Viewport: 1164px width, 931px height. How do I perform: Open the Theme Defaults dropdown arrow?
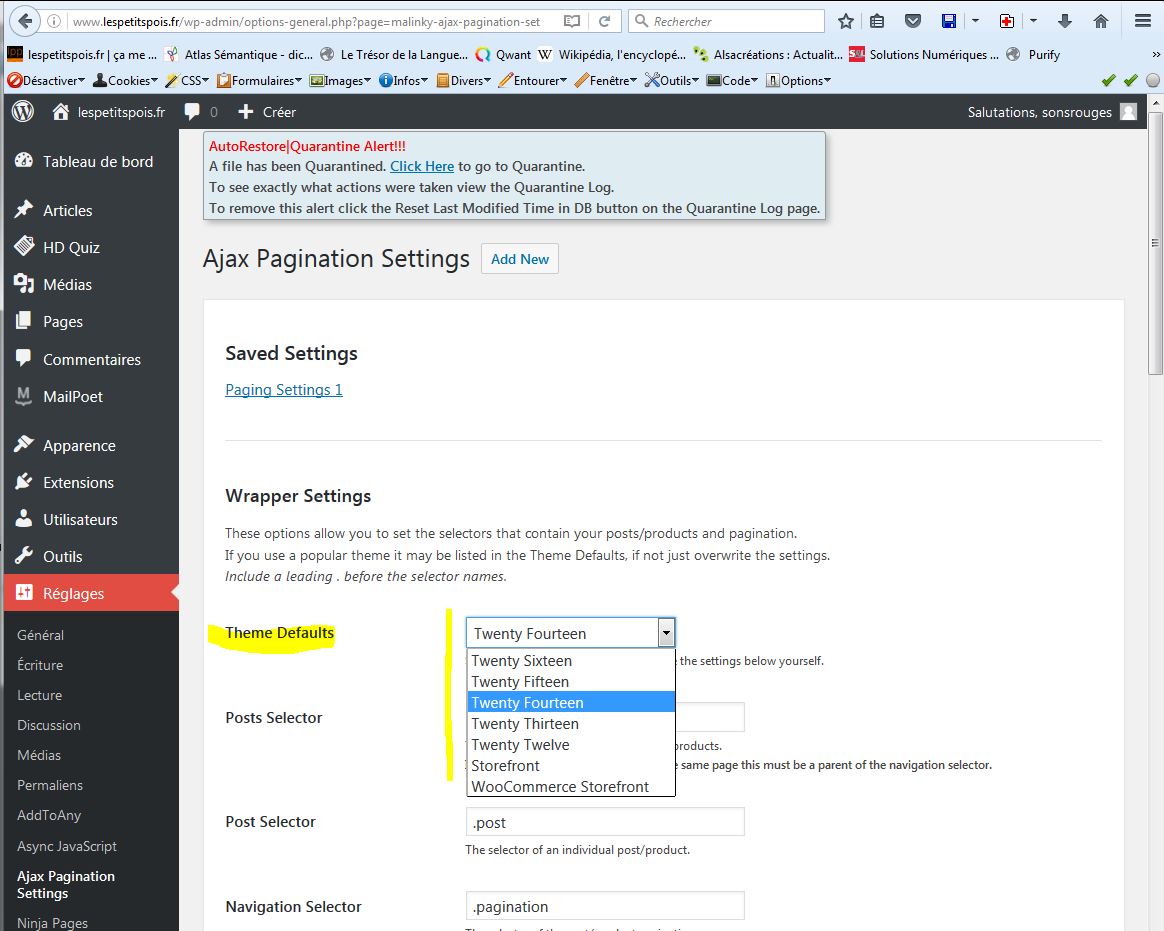click(665, 633)
